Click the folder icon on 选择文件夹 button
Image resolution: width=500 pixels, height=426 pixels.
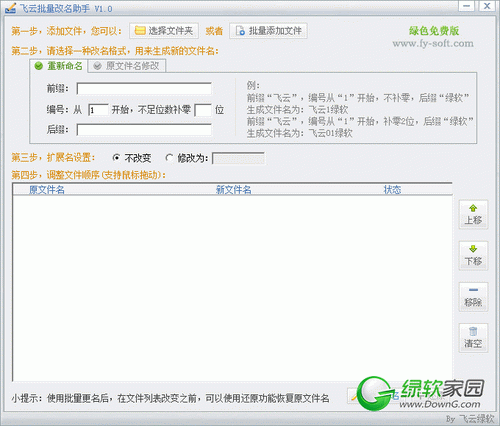click(140, 31)
